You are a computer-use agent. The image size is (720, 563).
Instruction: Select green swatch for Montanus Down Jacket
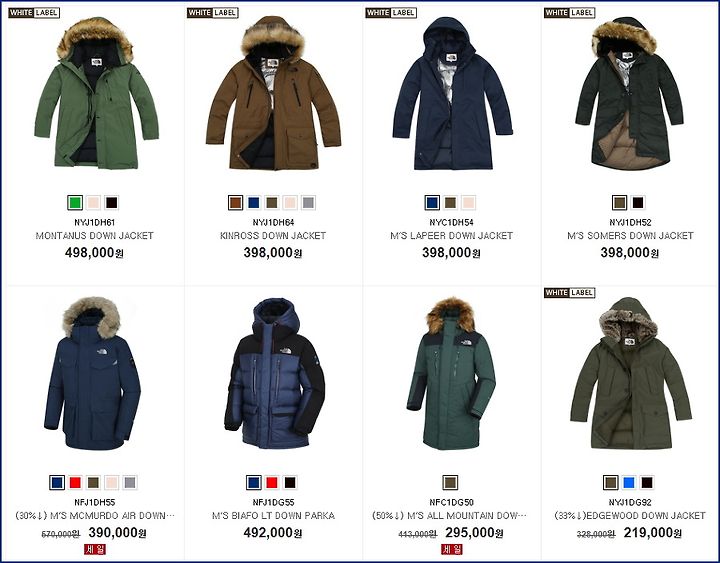pos(75,203)
